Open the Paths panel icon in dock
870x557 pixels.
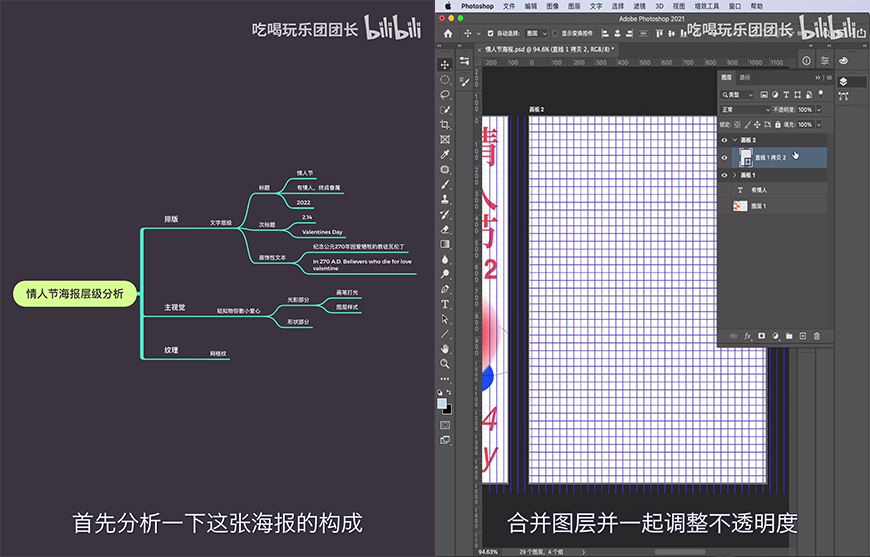843,96
